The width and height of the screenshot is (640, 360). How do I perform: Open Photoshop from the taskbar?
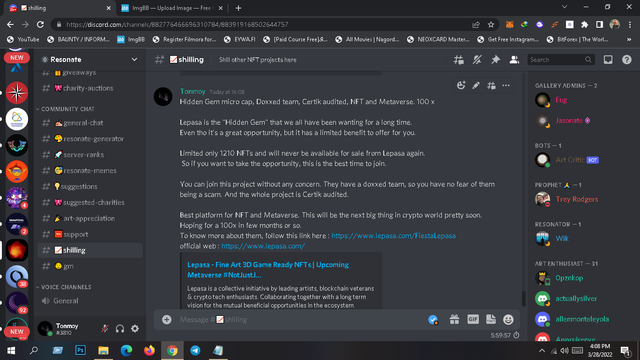click(80, 350)
